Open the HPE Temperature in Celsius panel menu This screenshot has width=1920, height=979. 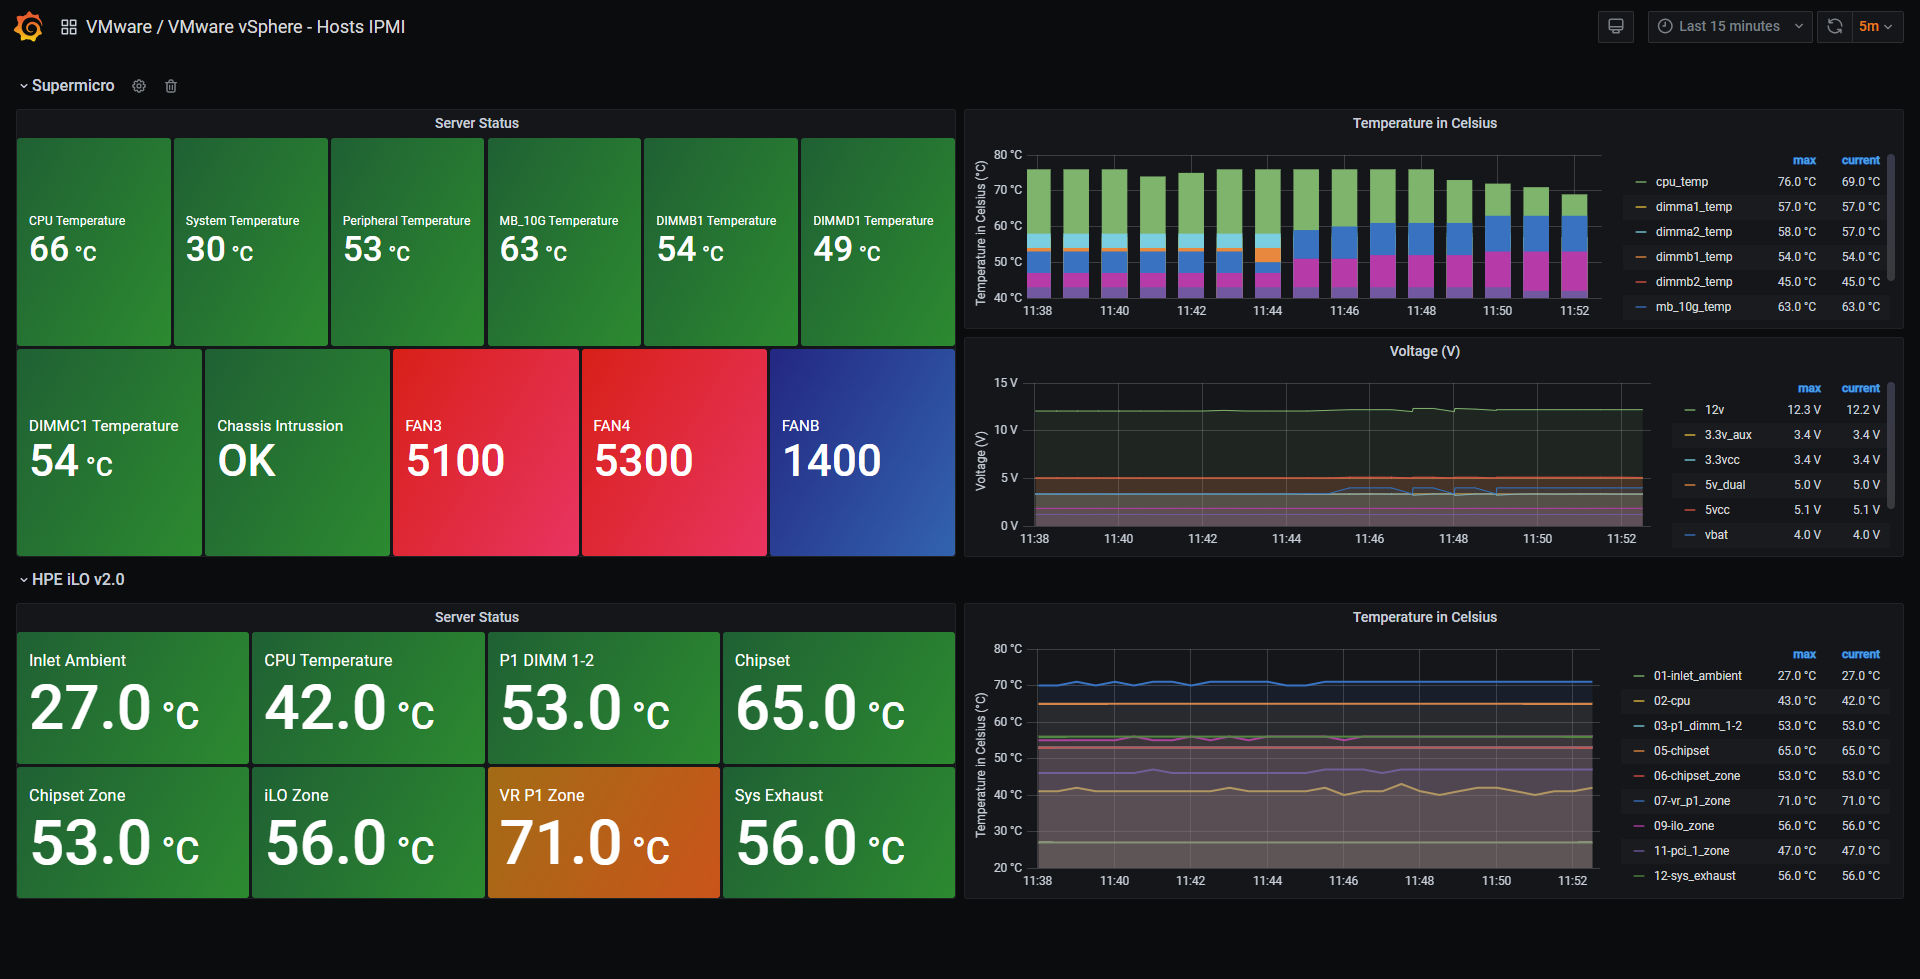tap(1425, 617)
